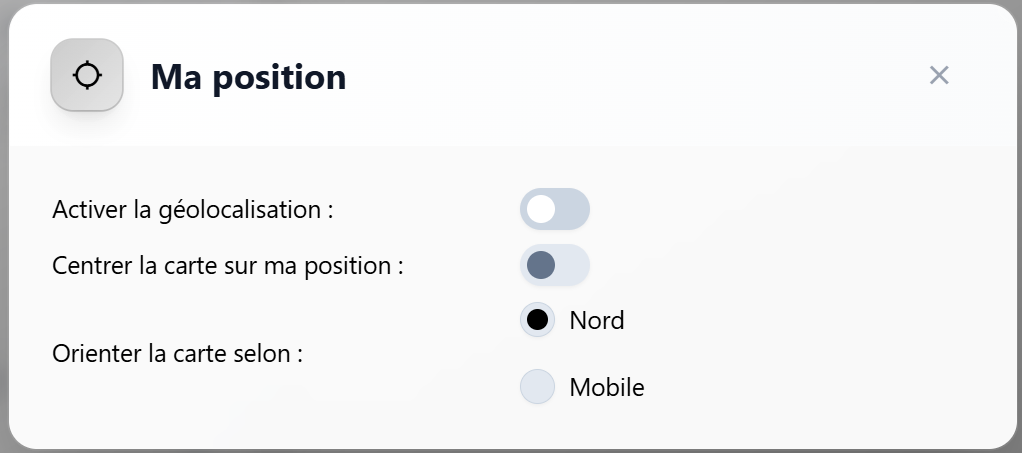The image size is (1022, 453).
Task: Click the crosshair location icon
Action: (x=87, y=75)
